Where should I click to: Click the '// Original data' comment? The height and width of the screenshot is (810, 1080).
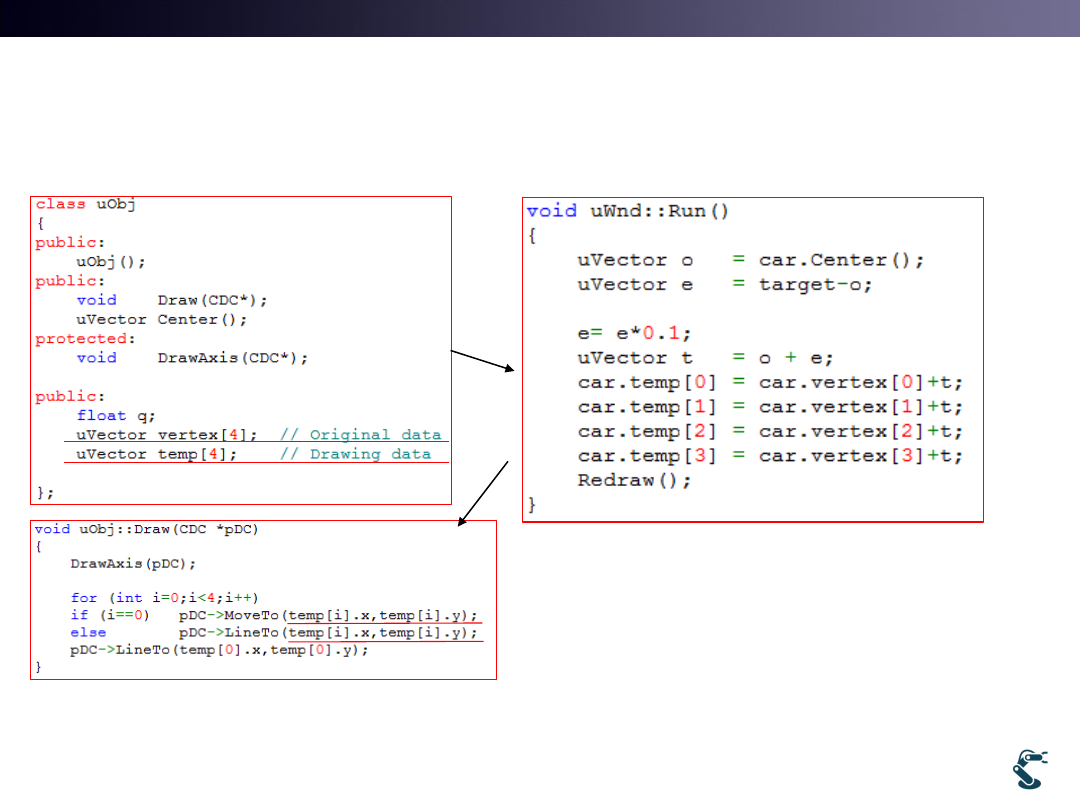[360, 435]
